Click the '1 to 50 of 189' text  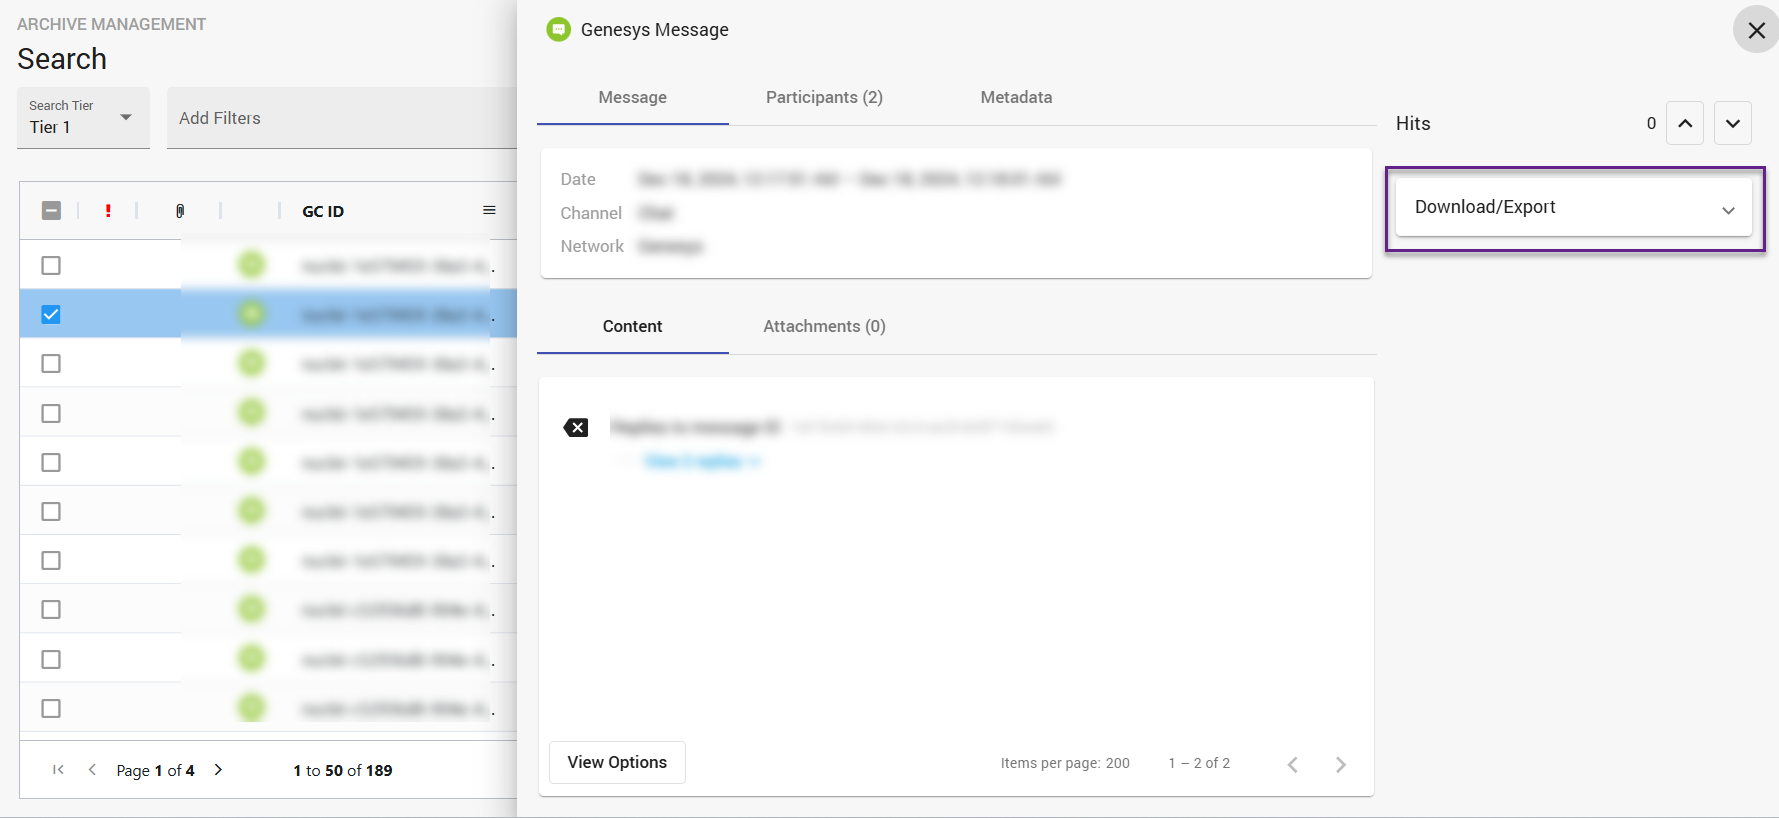[x=343, y=770]
